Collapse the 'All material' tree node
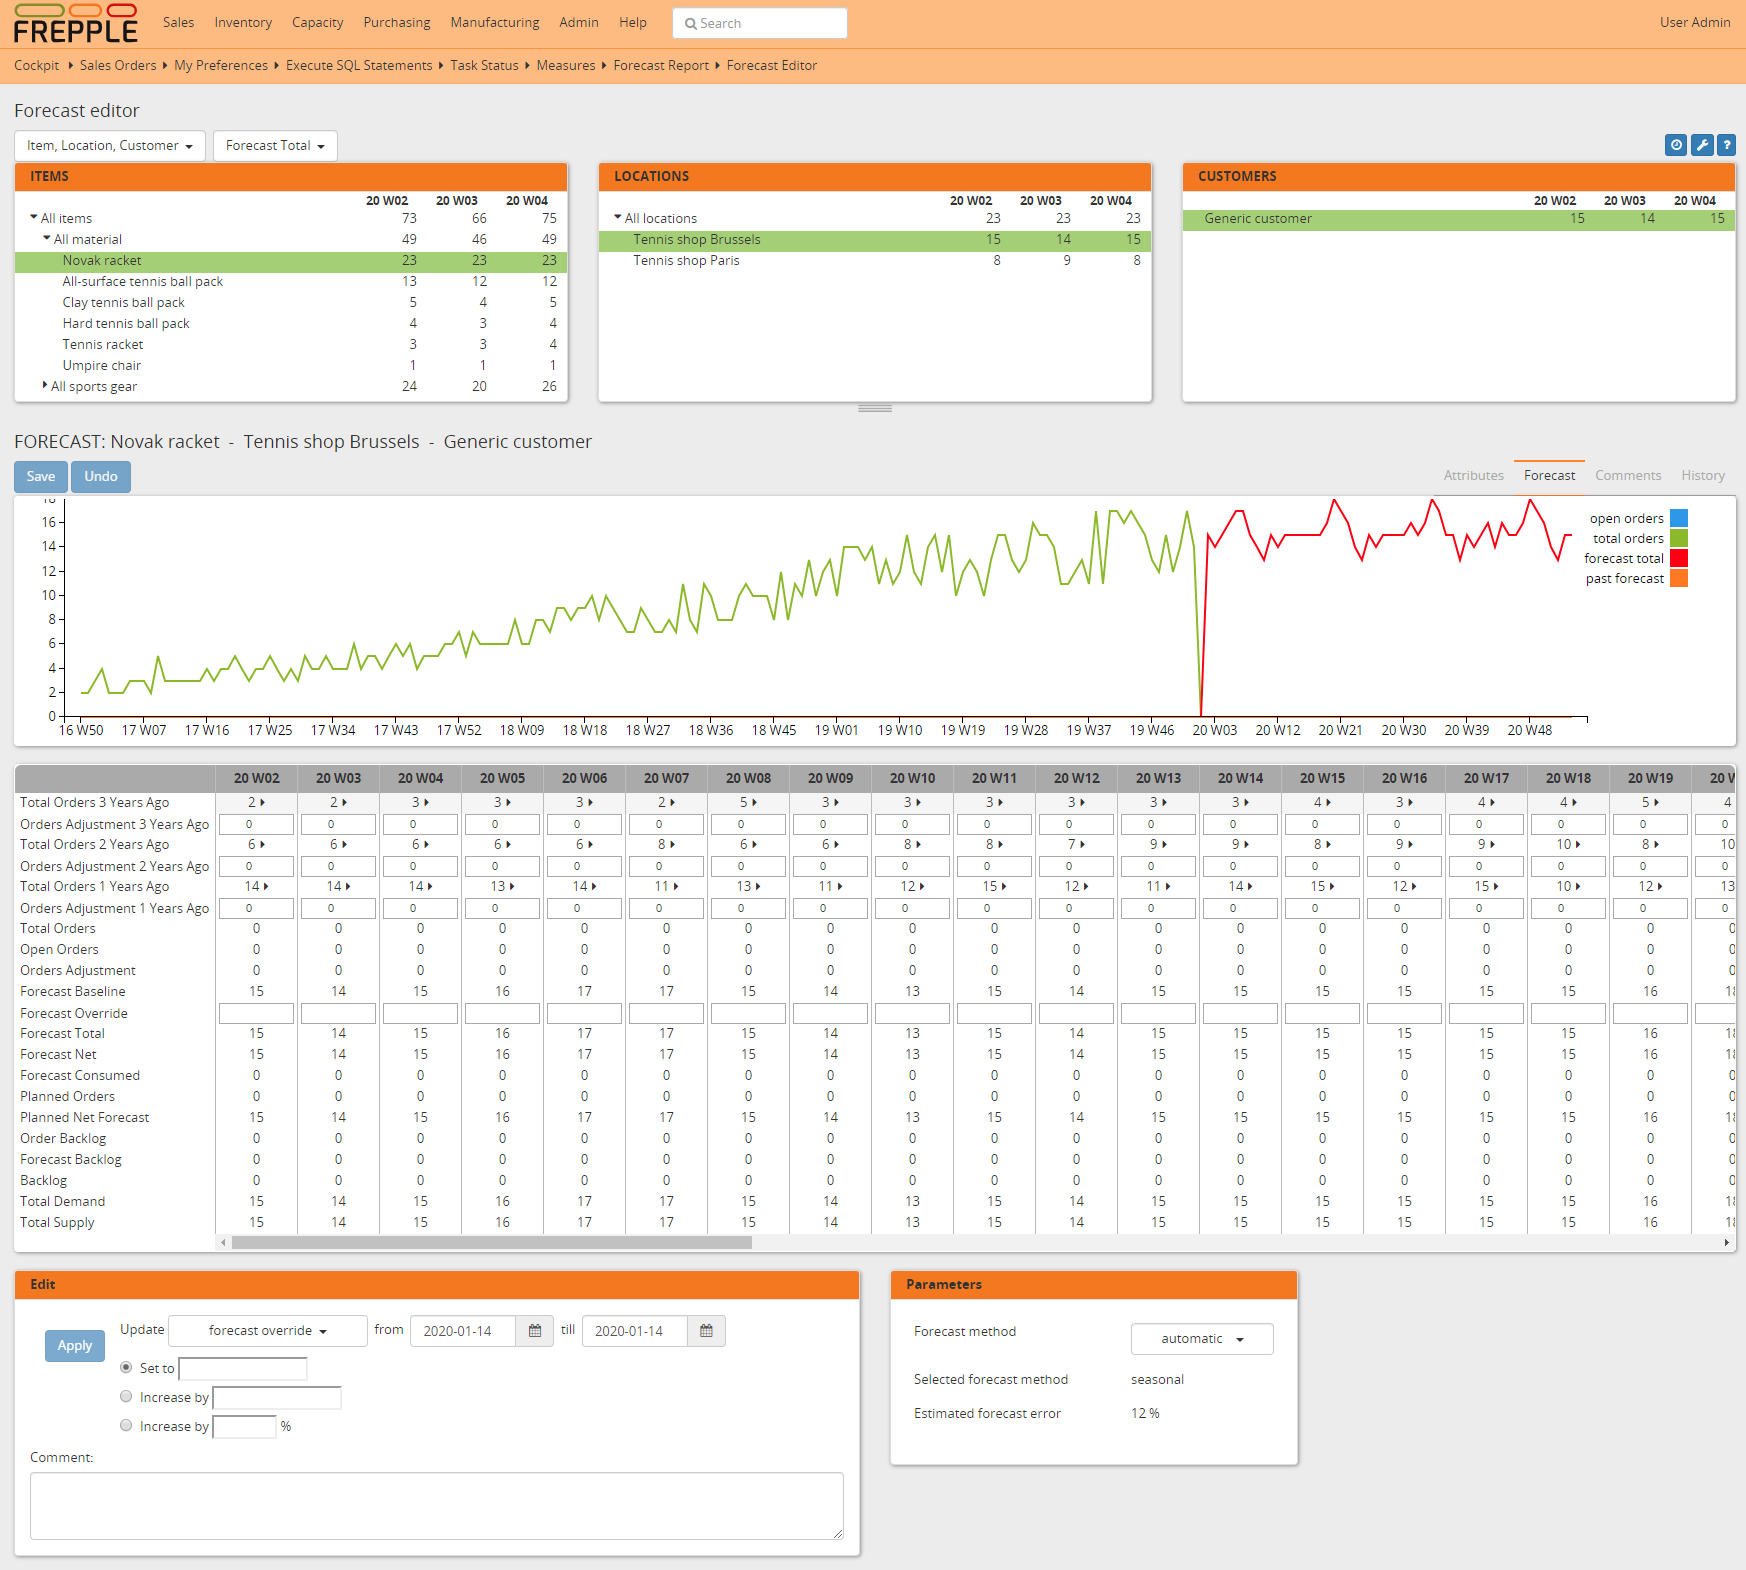Viewport: 1746px width, 1570px height. (x=46, y=239)
